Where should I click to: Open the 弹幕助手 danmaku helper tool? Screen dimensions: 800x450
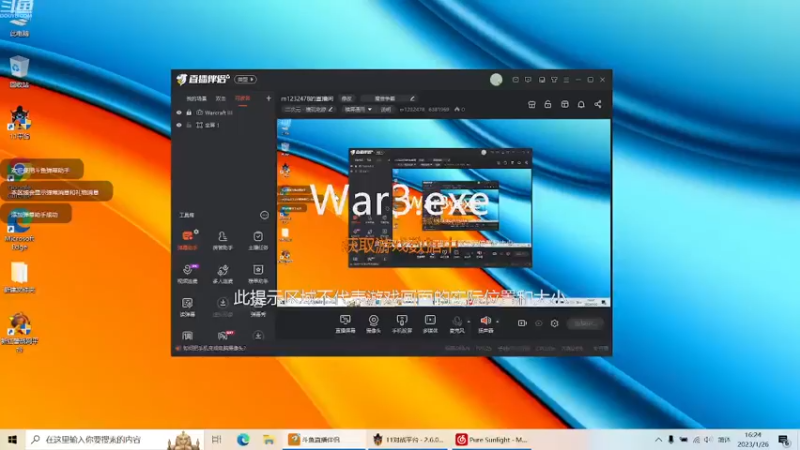point(187,240)
